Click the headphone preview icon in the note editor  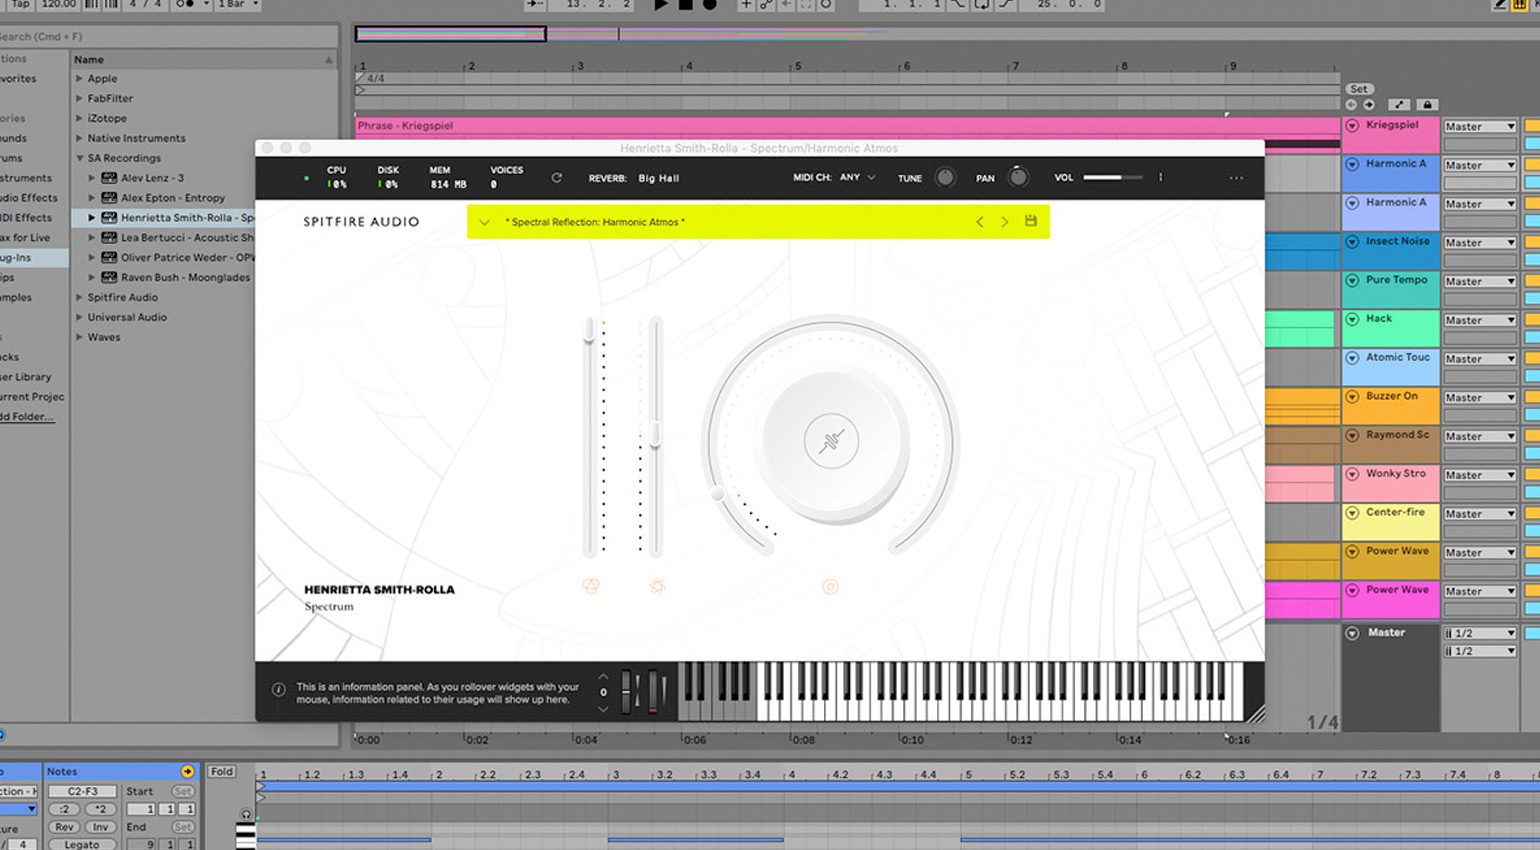[246, 814]
